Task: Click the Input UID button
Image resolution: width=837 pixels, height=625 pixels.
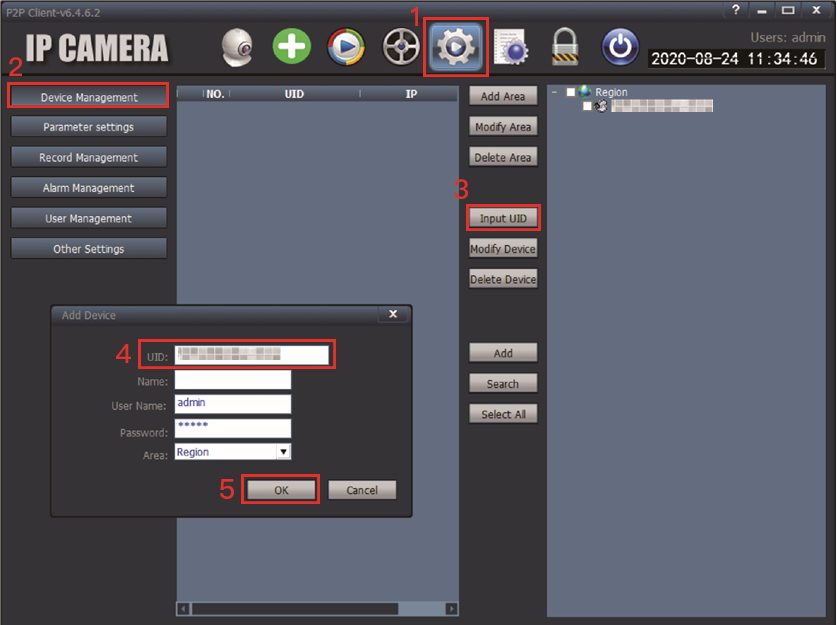Action: click(503, 218)
